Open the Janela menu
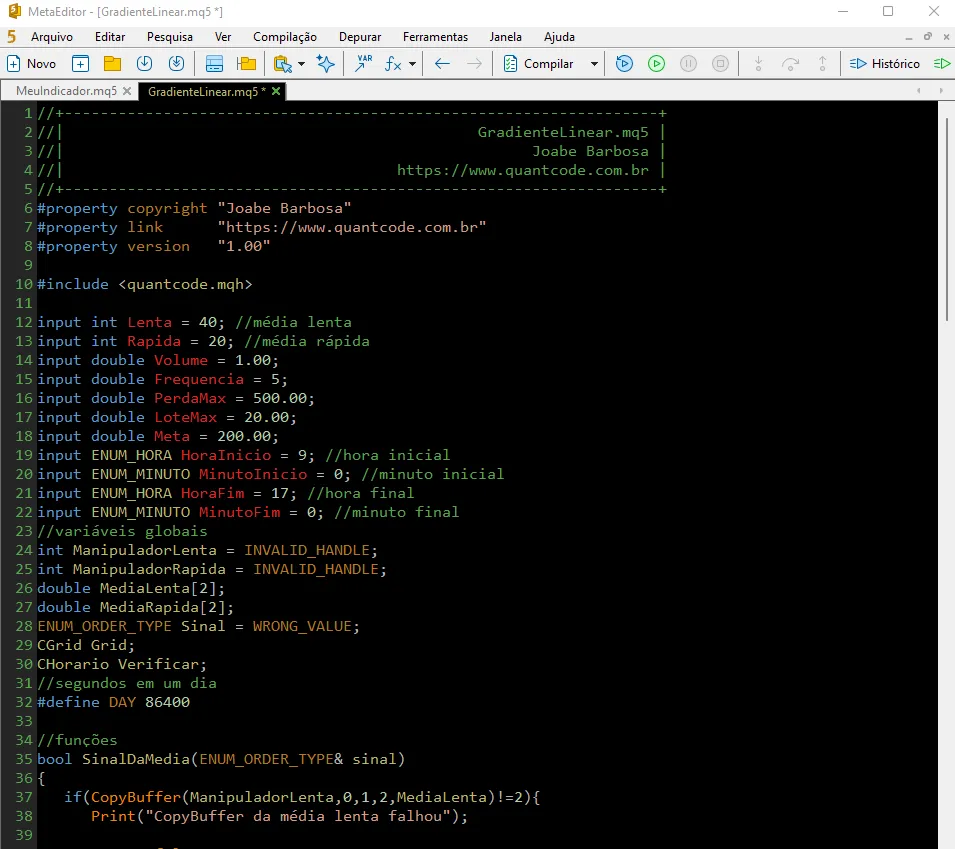 pos(506,37)
